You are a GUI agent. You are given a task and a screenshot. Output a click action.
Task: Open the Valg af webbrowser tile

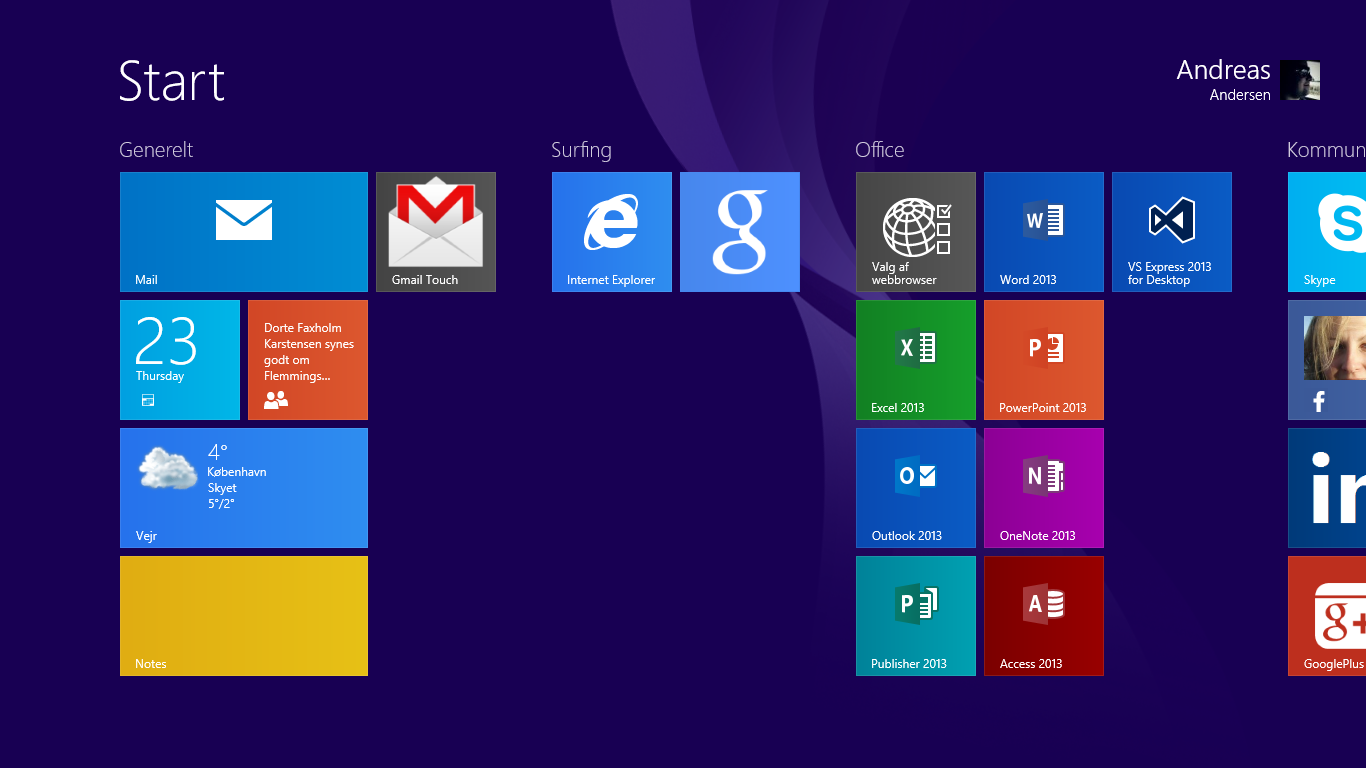click(x=916, y=232)
